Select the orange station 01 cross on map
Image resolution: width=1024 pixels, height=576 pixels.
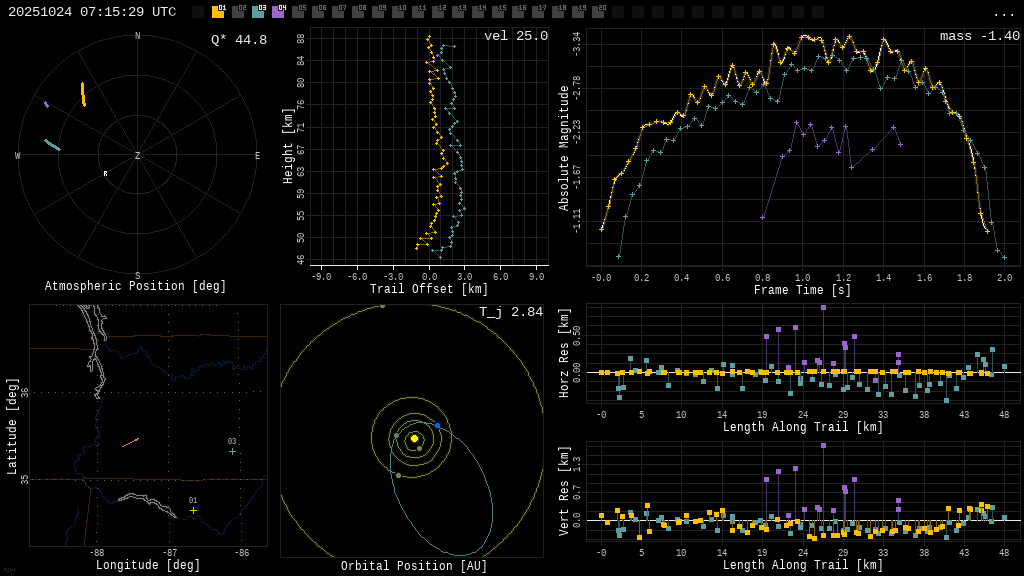[193, 510]
